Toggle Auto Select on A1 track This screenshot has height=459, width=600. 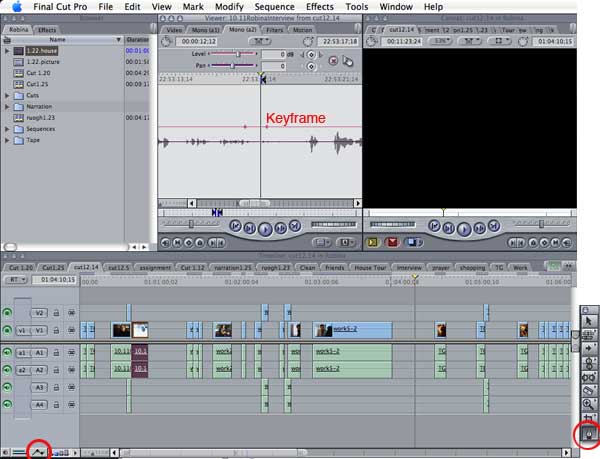[71, 353]
